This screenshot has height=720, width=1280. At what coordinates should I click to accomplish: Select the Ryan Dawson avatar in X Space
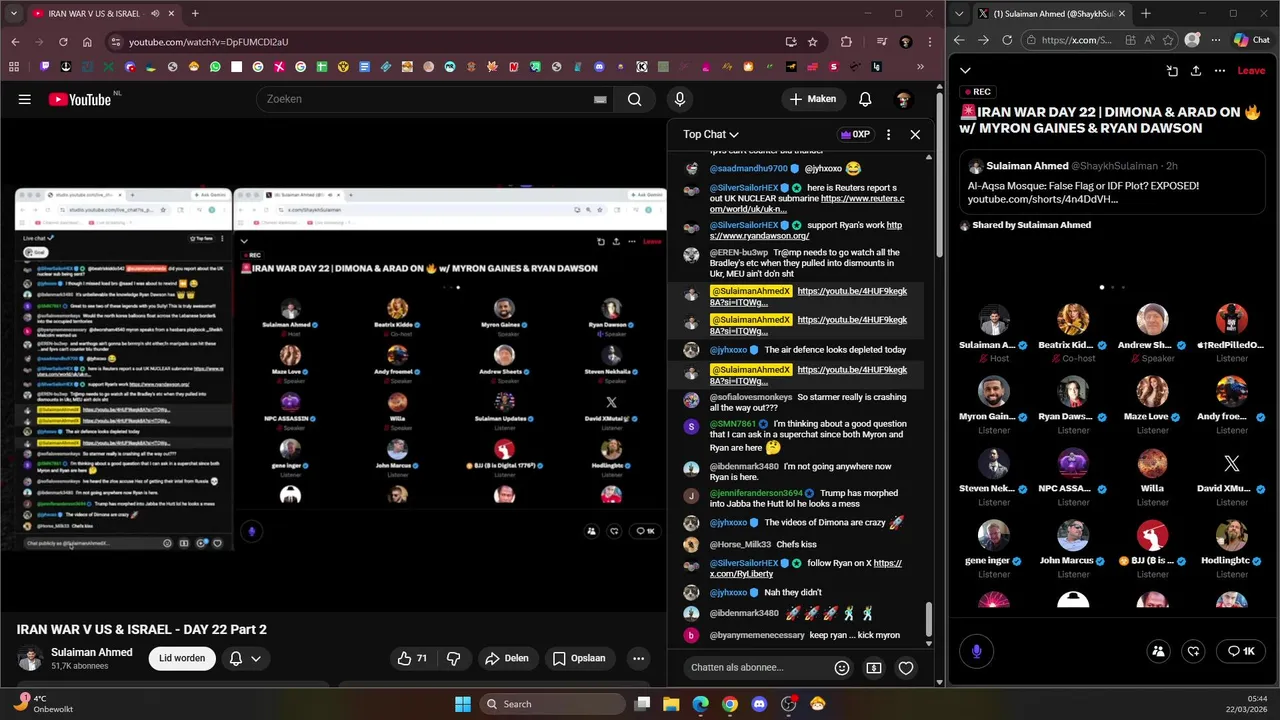click(1073, 391)
